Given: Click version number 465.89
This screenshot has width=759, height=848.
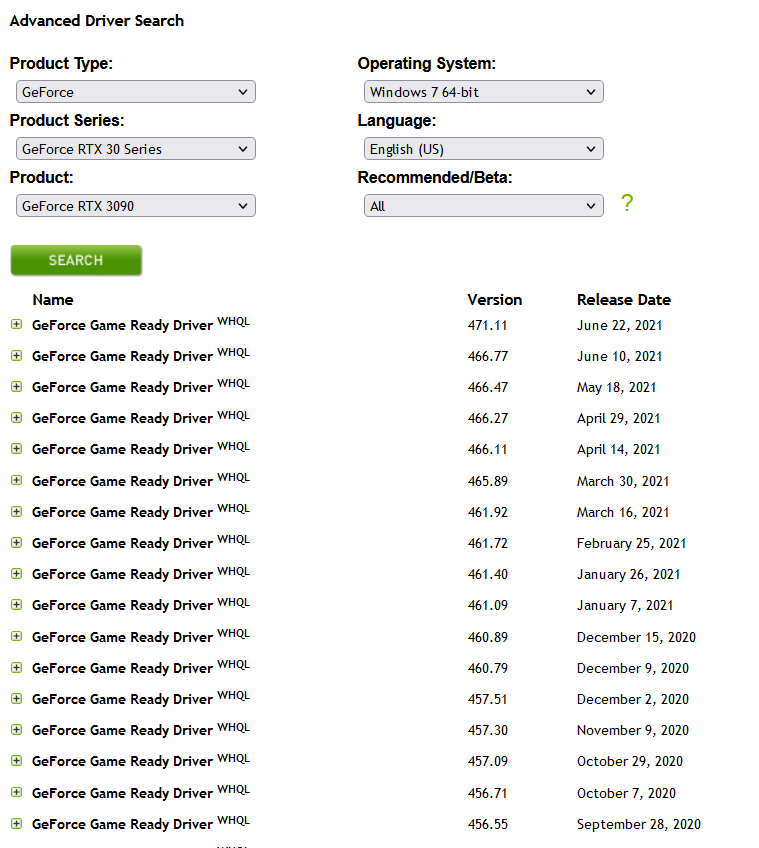Looking at the screenshot, I should [x=487, y=481].
